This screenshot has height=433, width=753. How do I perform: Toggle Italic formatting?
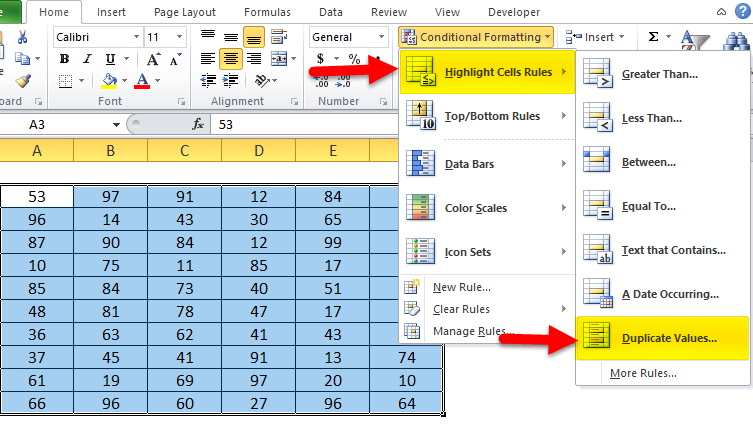87,59
